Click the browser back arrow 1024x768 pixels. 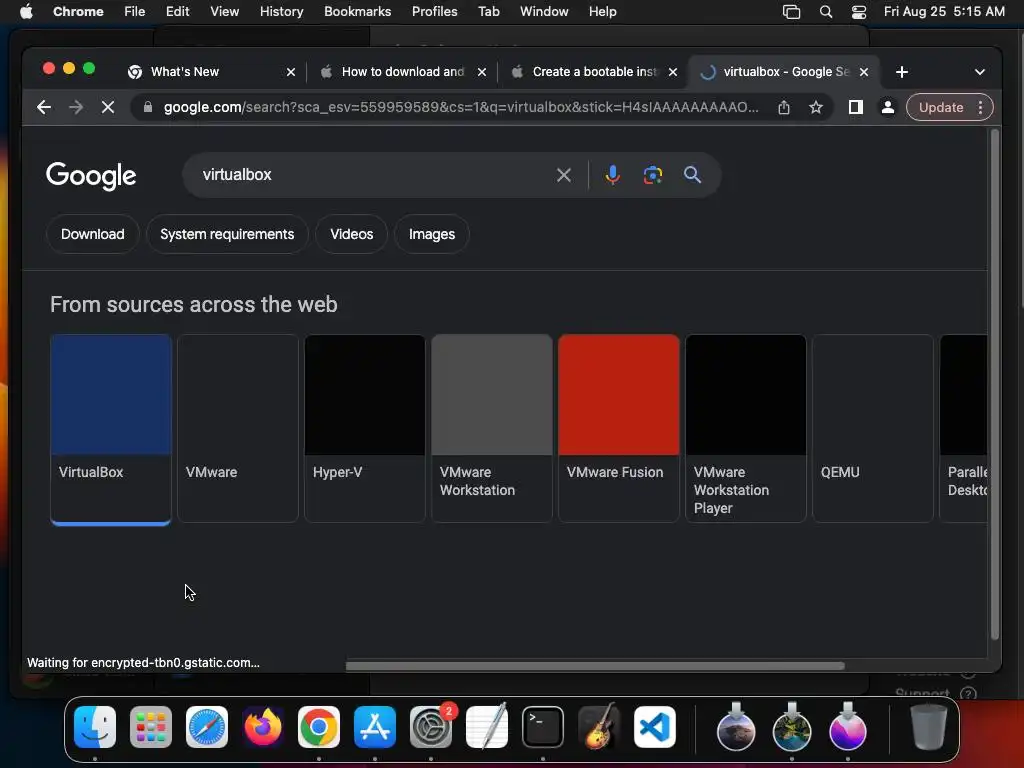[44, 107]
